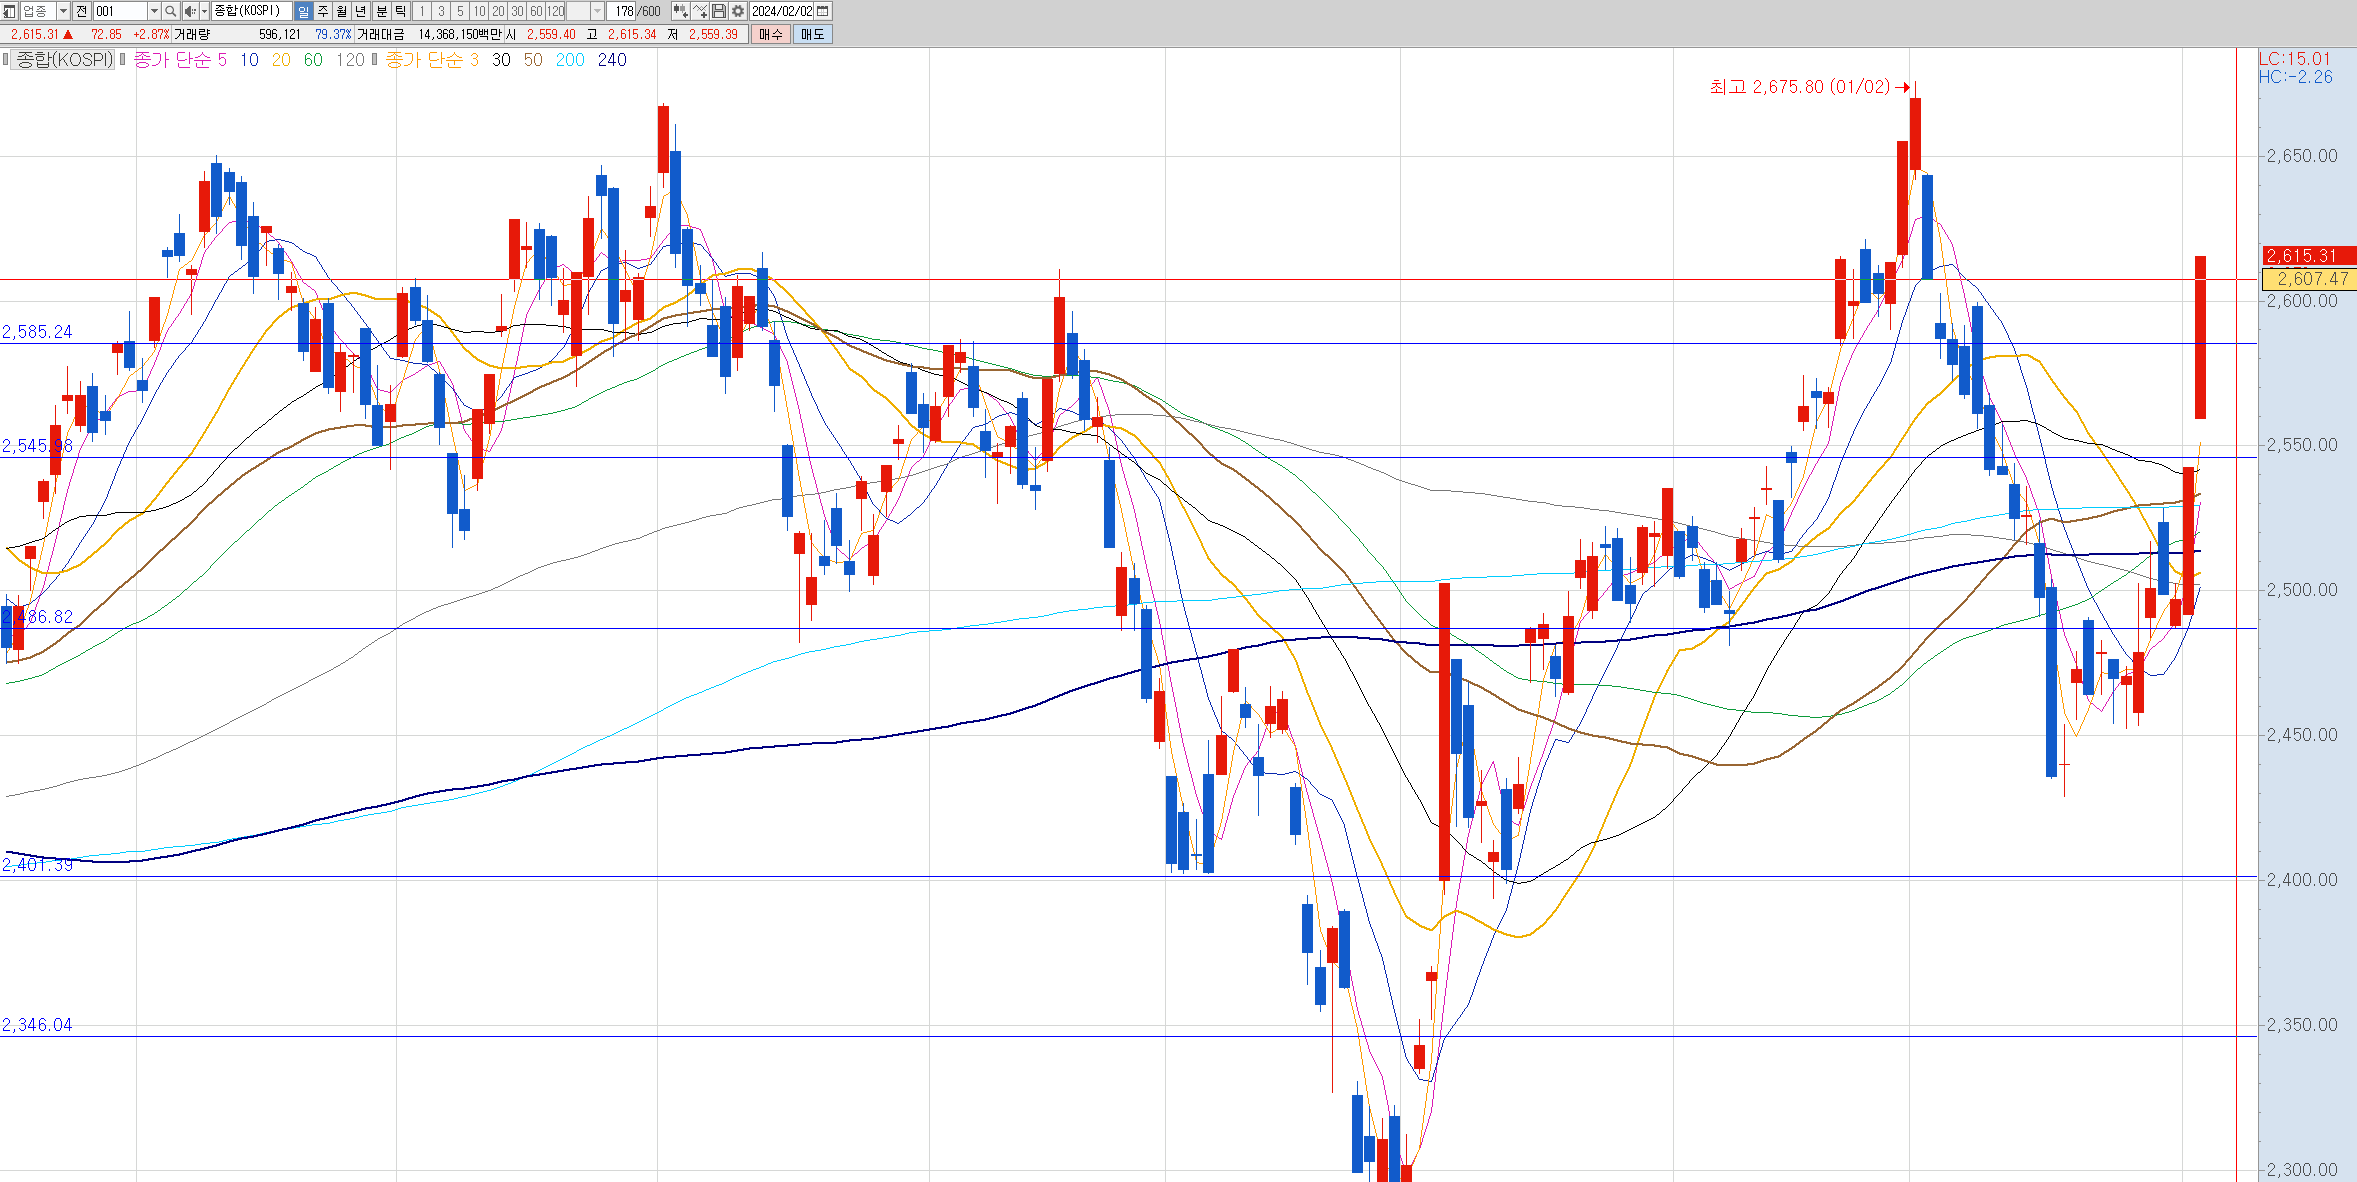
Task: Click the 매수 buy button
Action: (x=770, y=34)
